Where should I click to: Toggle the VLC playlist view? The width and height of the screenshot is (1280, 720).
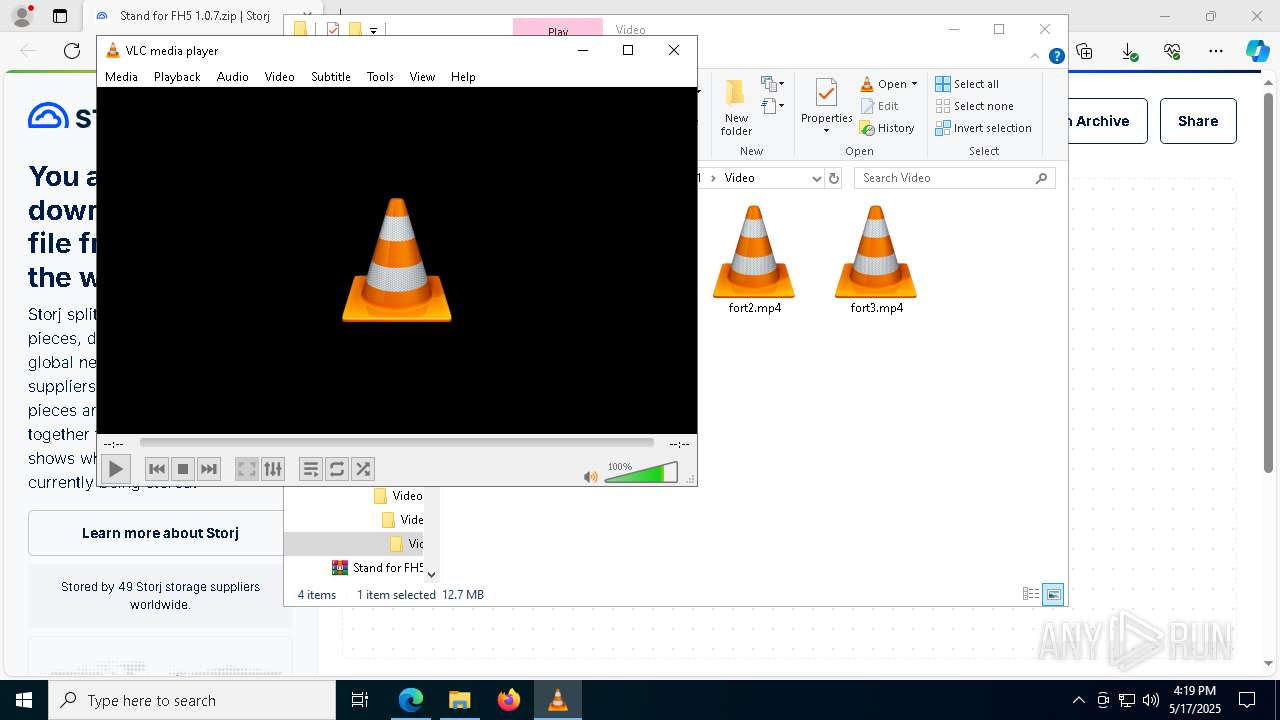coord(311,469)
